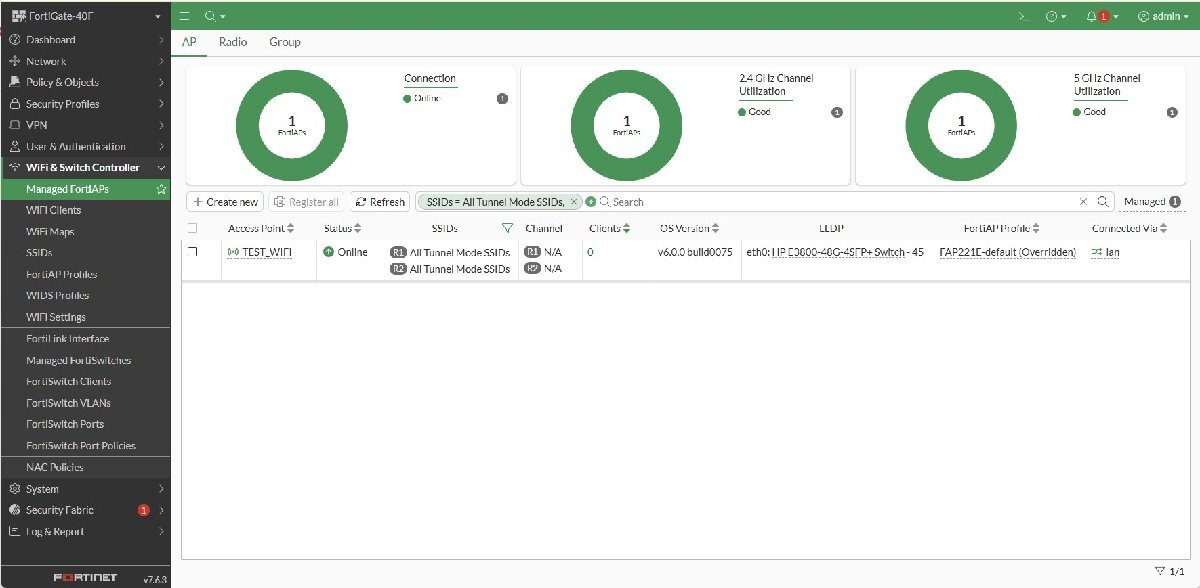Click the Refresh button
This screenshot has width=1200, height=588.
coord(379,202)
